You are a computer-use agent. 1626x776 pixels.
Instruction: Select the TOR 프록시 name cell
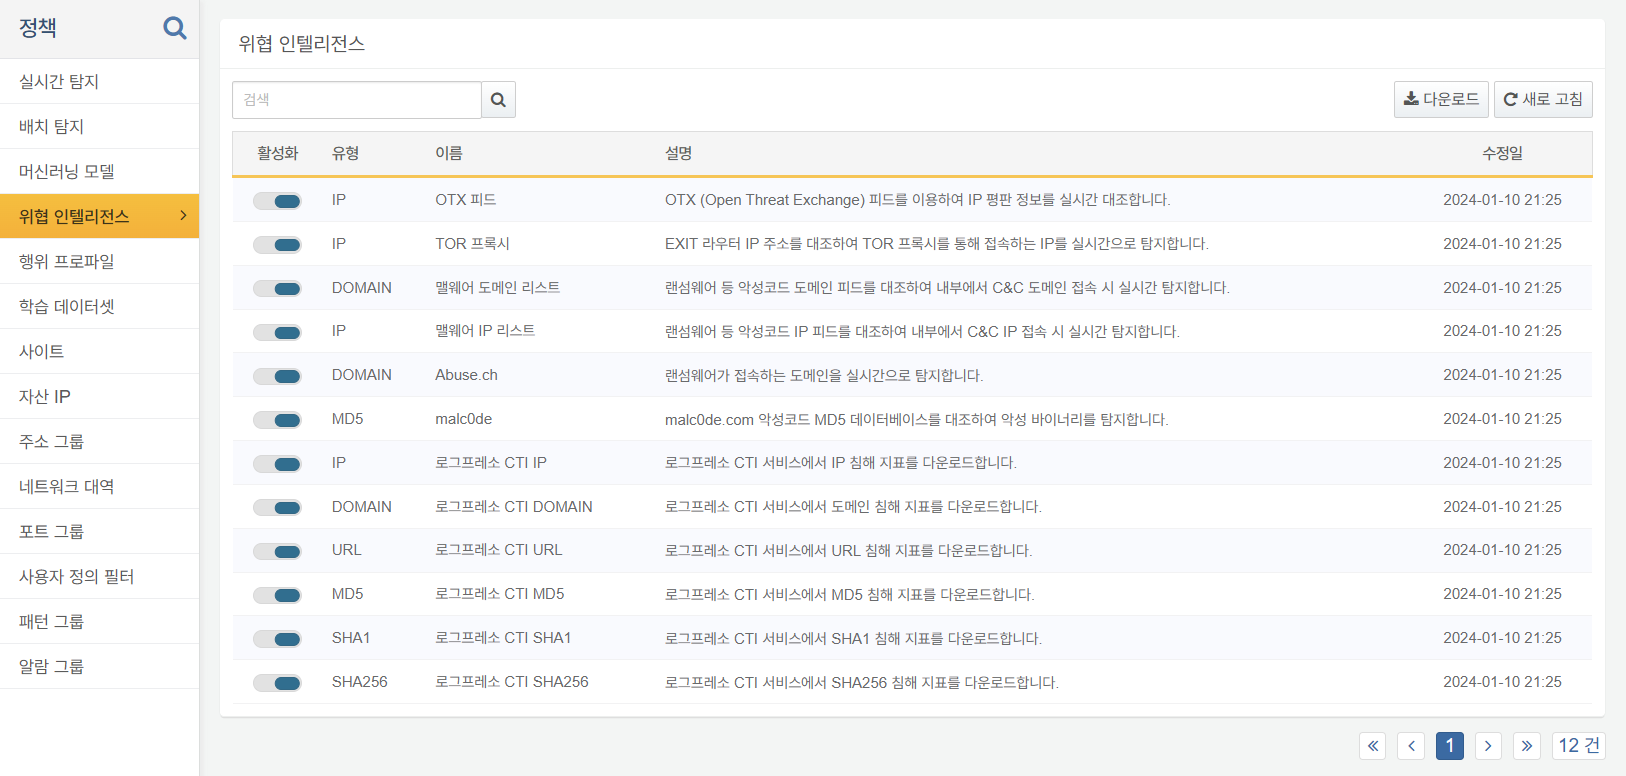tap(473, 244)
